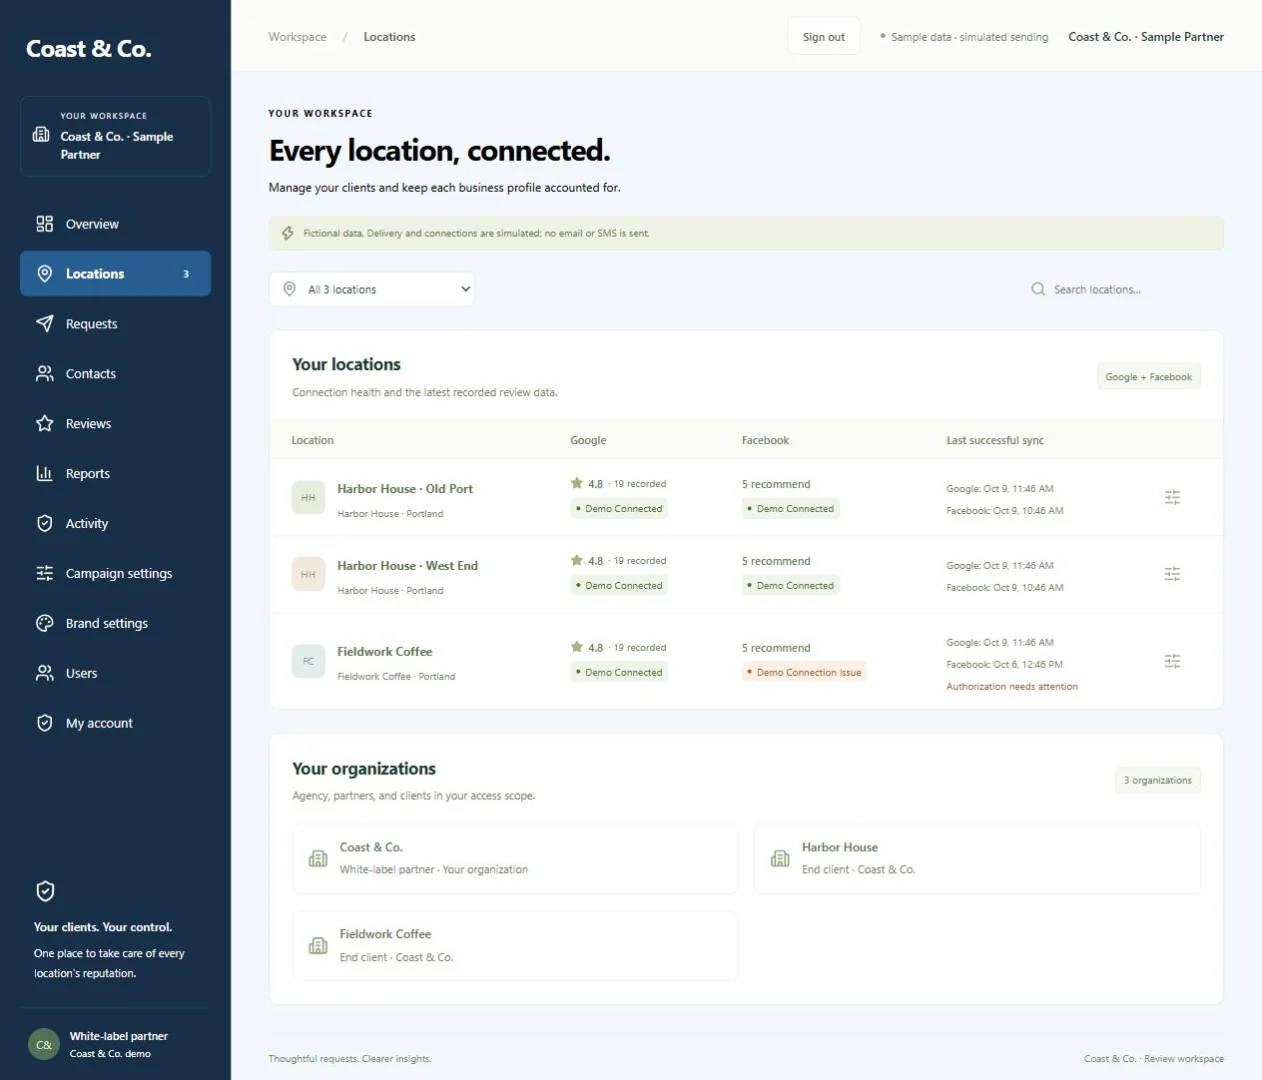Click the pin icon in the locations filter
Image resolution: width=1262 pixels, height=1080 pixels.
[289, 290]
